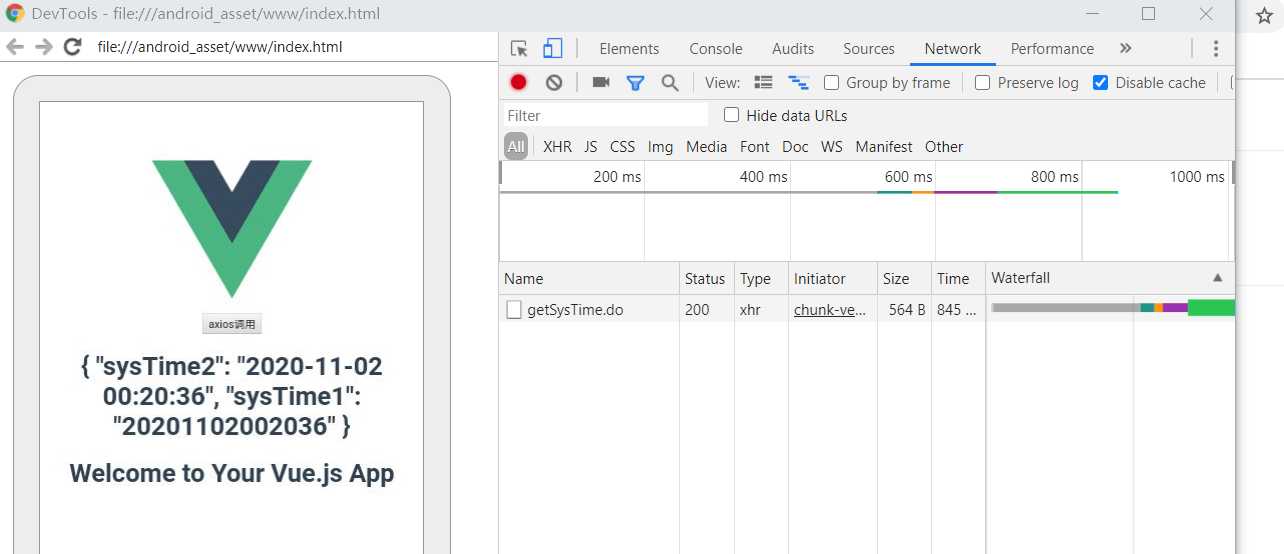Image resolution: width=1284 pixels, height=554 pixels.
Task: Activate the inspect element picker icon
Action: tap(519, 49)
